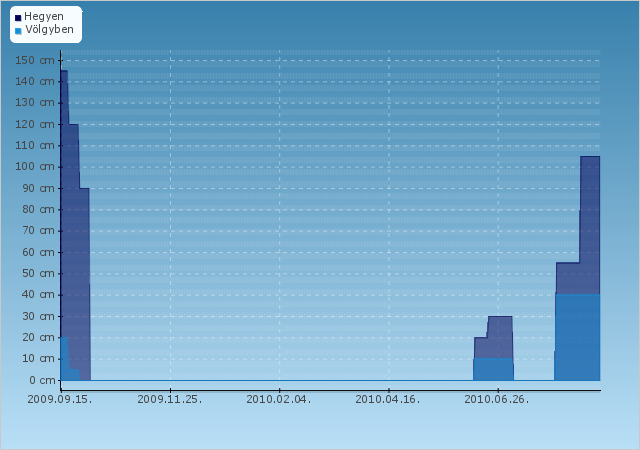Click the 40 cm Völgyben area at chart end
This screenshot has height=450, width=640.
578,337
